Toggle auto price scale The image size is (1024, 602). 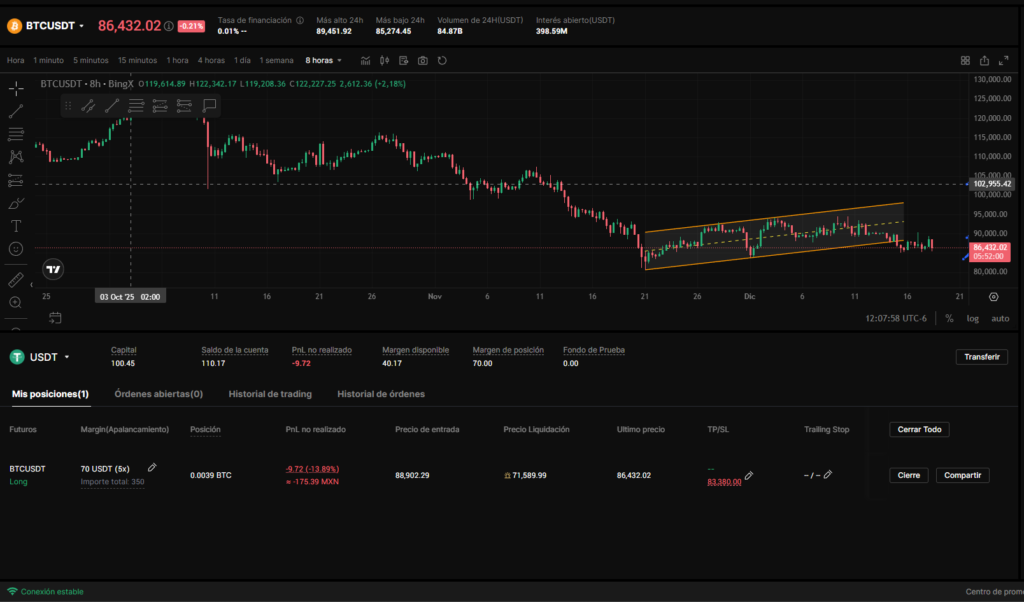(999, 318)
